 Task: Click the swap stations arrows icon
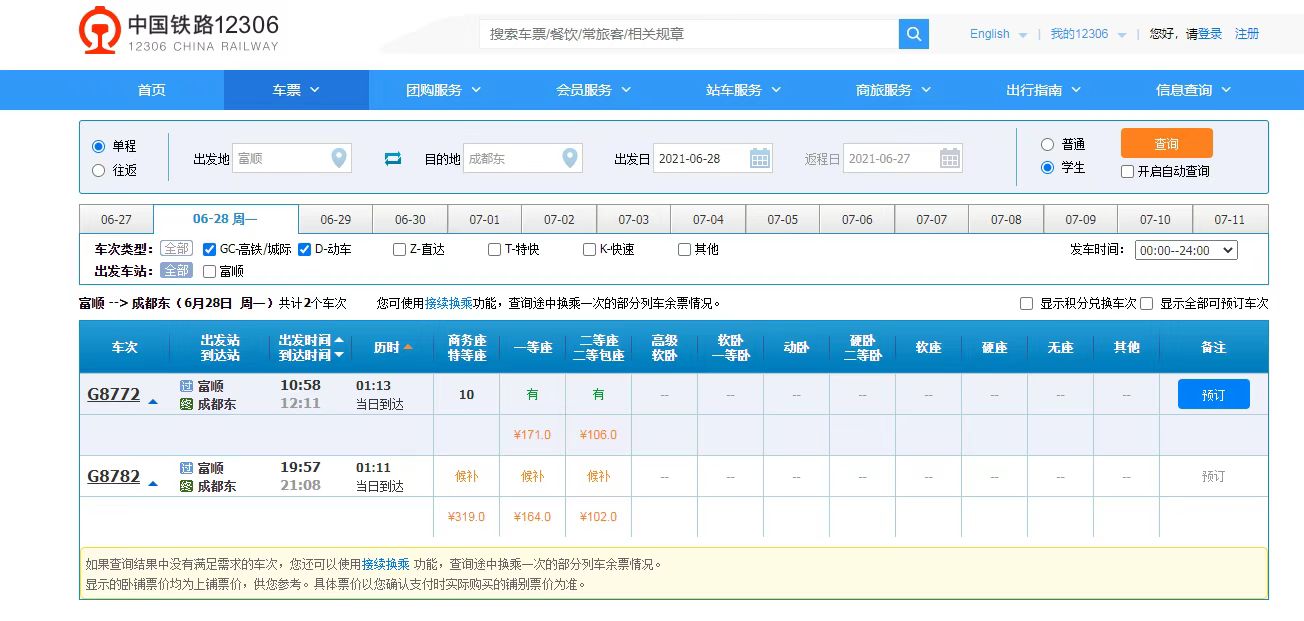[x=393, y=158]
